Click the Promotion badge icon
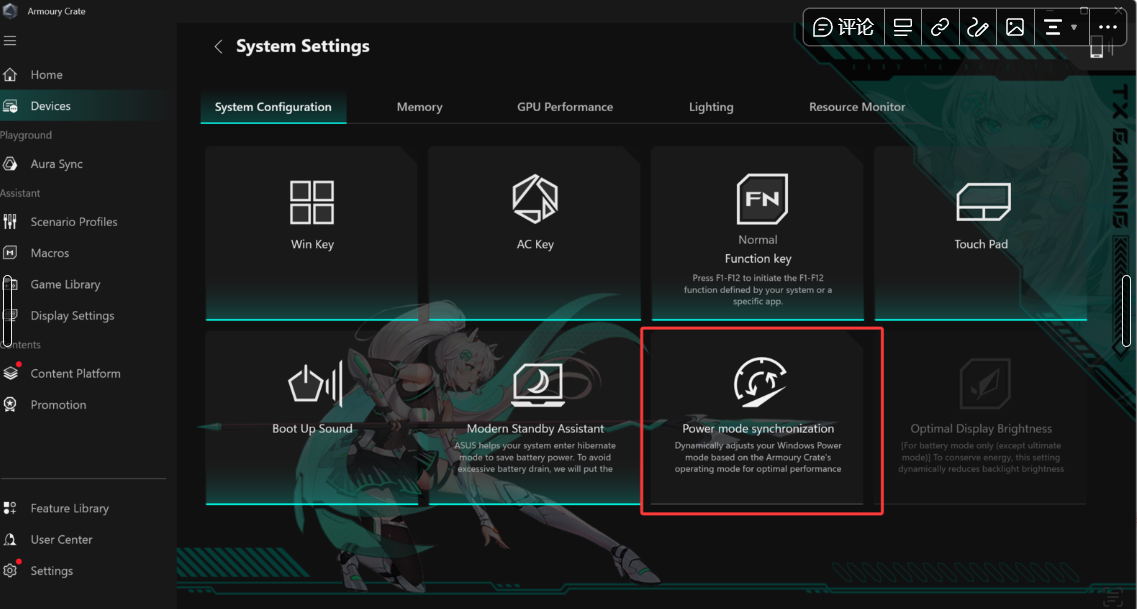Screen dimensions: 1137x609 pyautogui.click(x=9, y=405)
